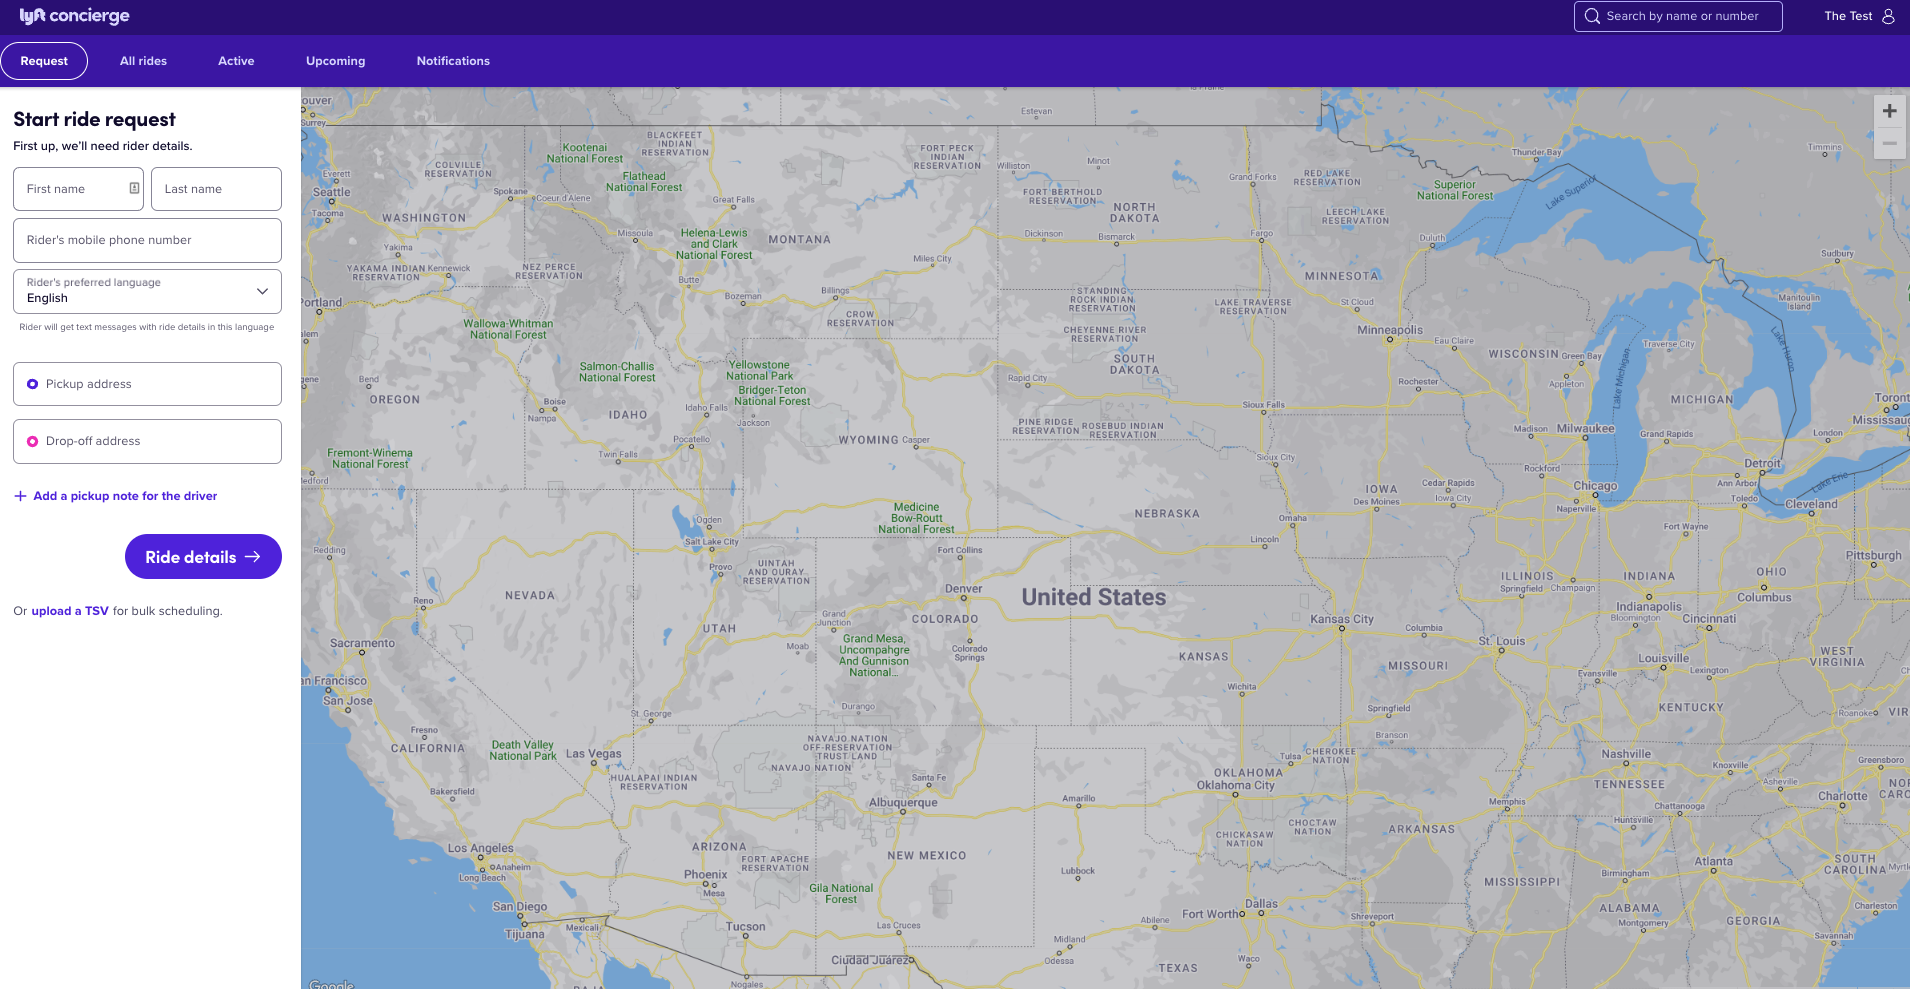Click the search magnifier icon
The width and height of the screenshot is (1910, 989).
(x=1592, y=16)
